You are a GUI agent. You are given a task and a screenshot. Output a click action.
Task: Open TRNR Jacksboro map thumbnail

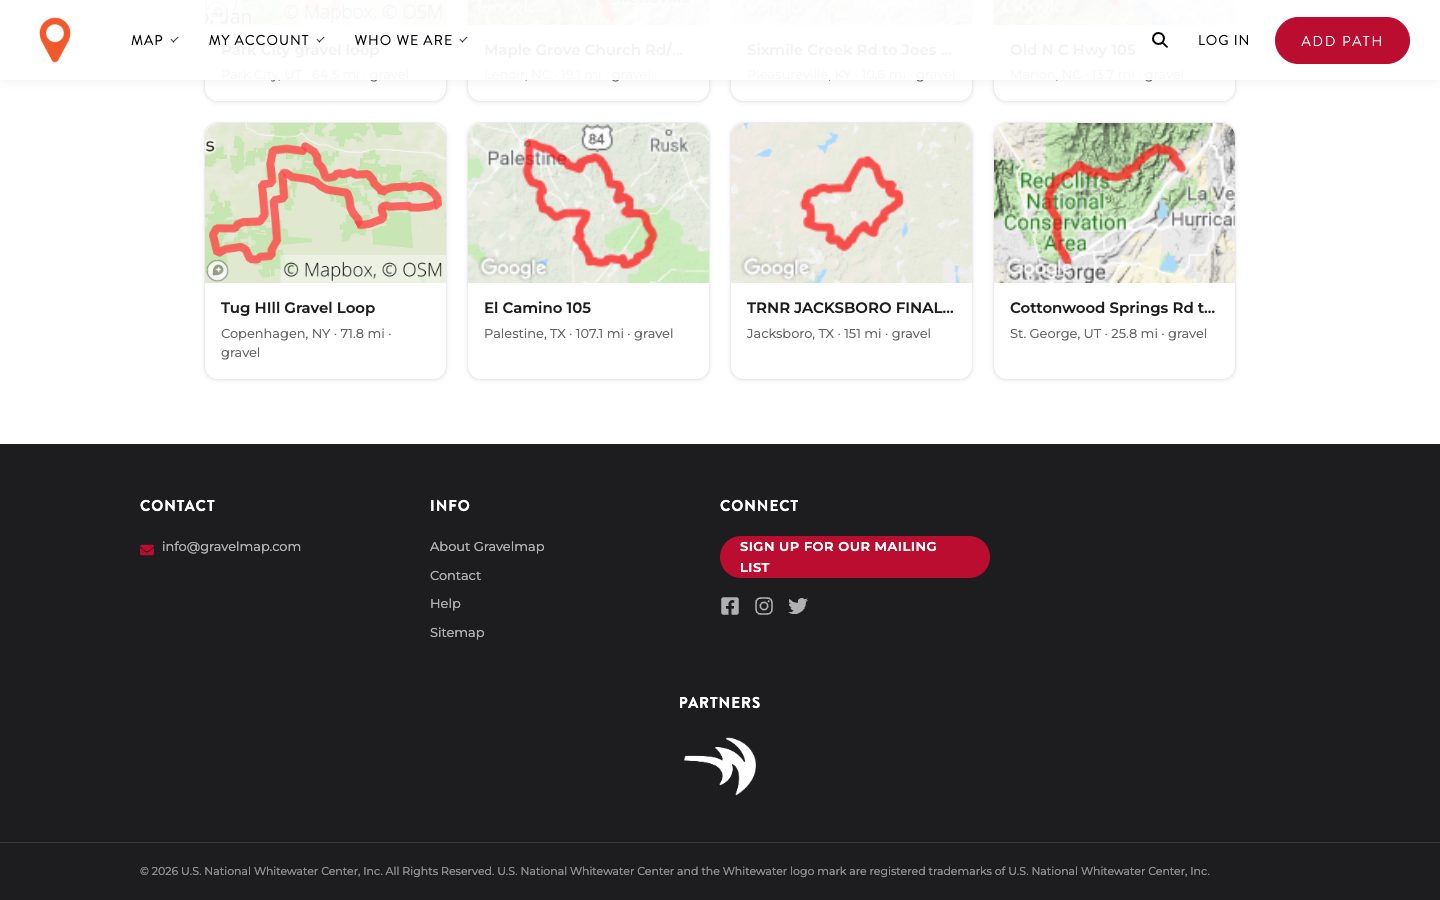pos(852,203)
